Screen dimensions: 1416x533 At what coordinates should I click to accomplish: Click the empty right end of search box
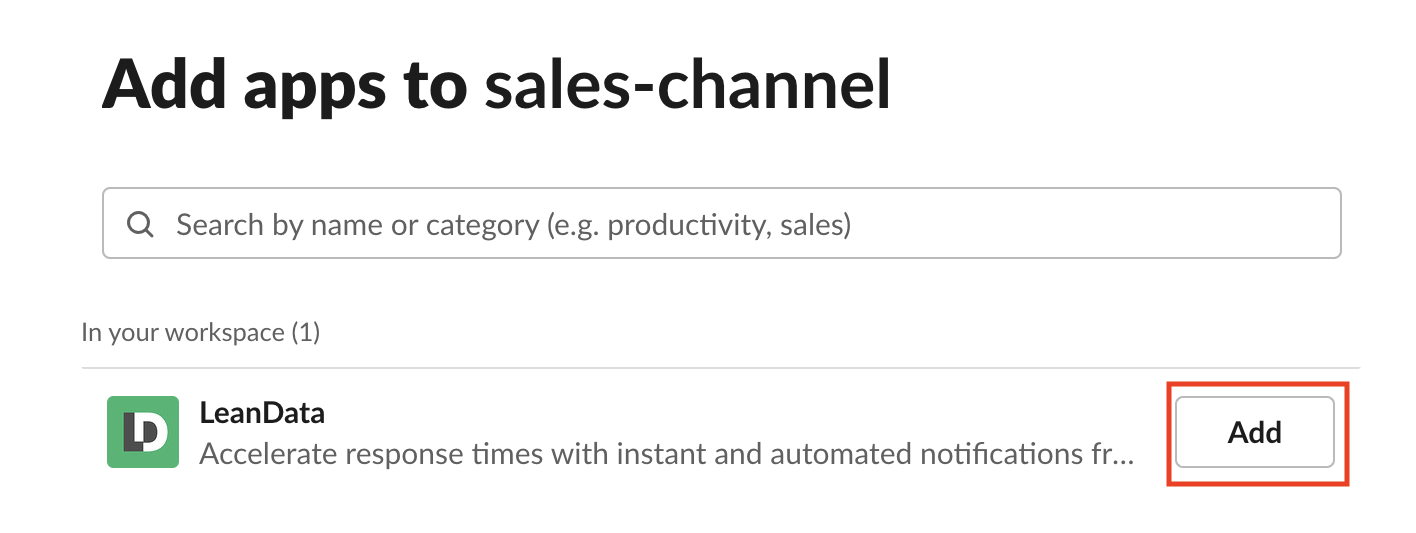[x=1200, y=224]
